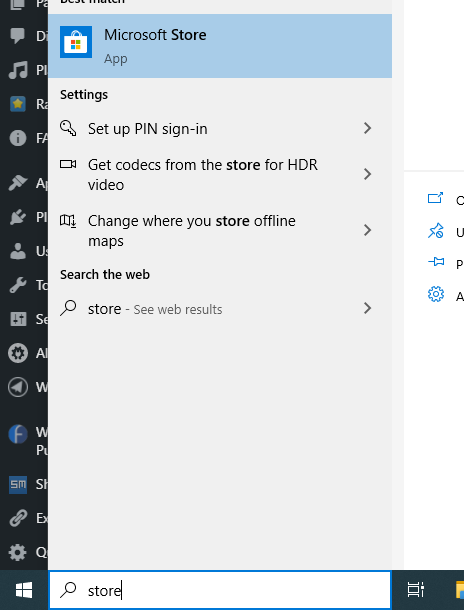This screenshot has width=464, height=611.
Task: Click the Plugins plug icon in sidebar
Action: [18, 217]
